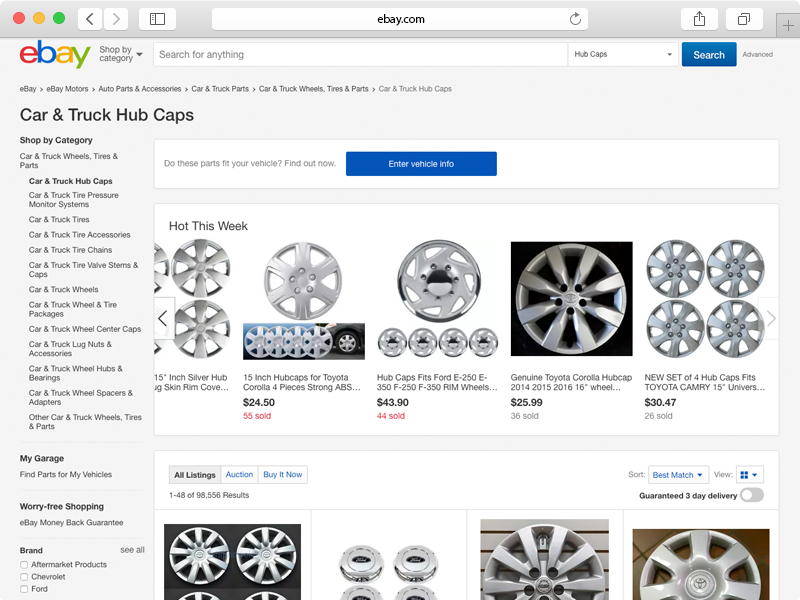Open sidebar Car & Truck Wheels, Tires & Parts
Viewport: 800px width, 600px height.
[69, 161]
